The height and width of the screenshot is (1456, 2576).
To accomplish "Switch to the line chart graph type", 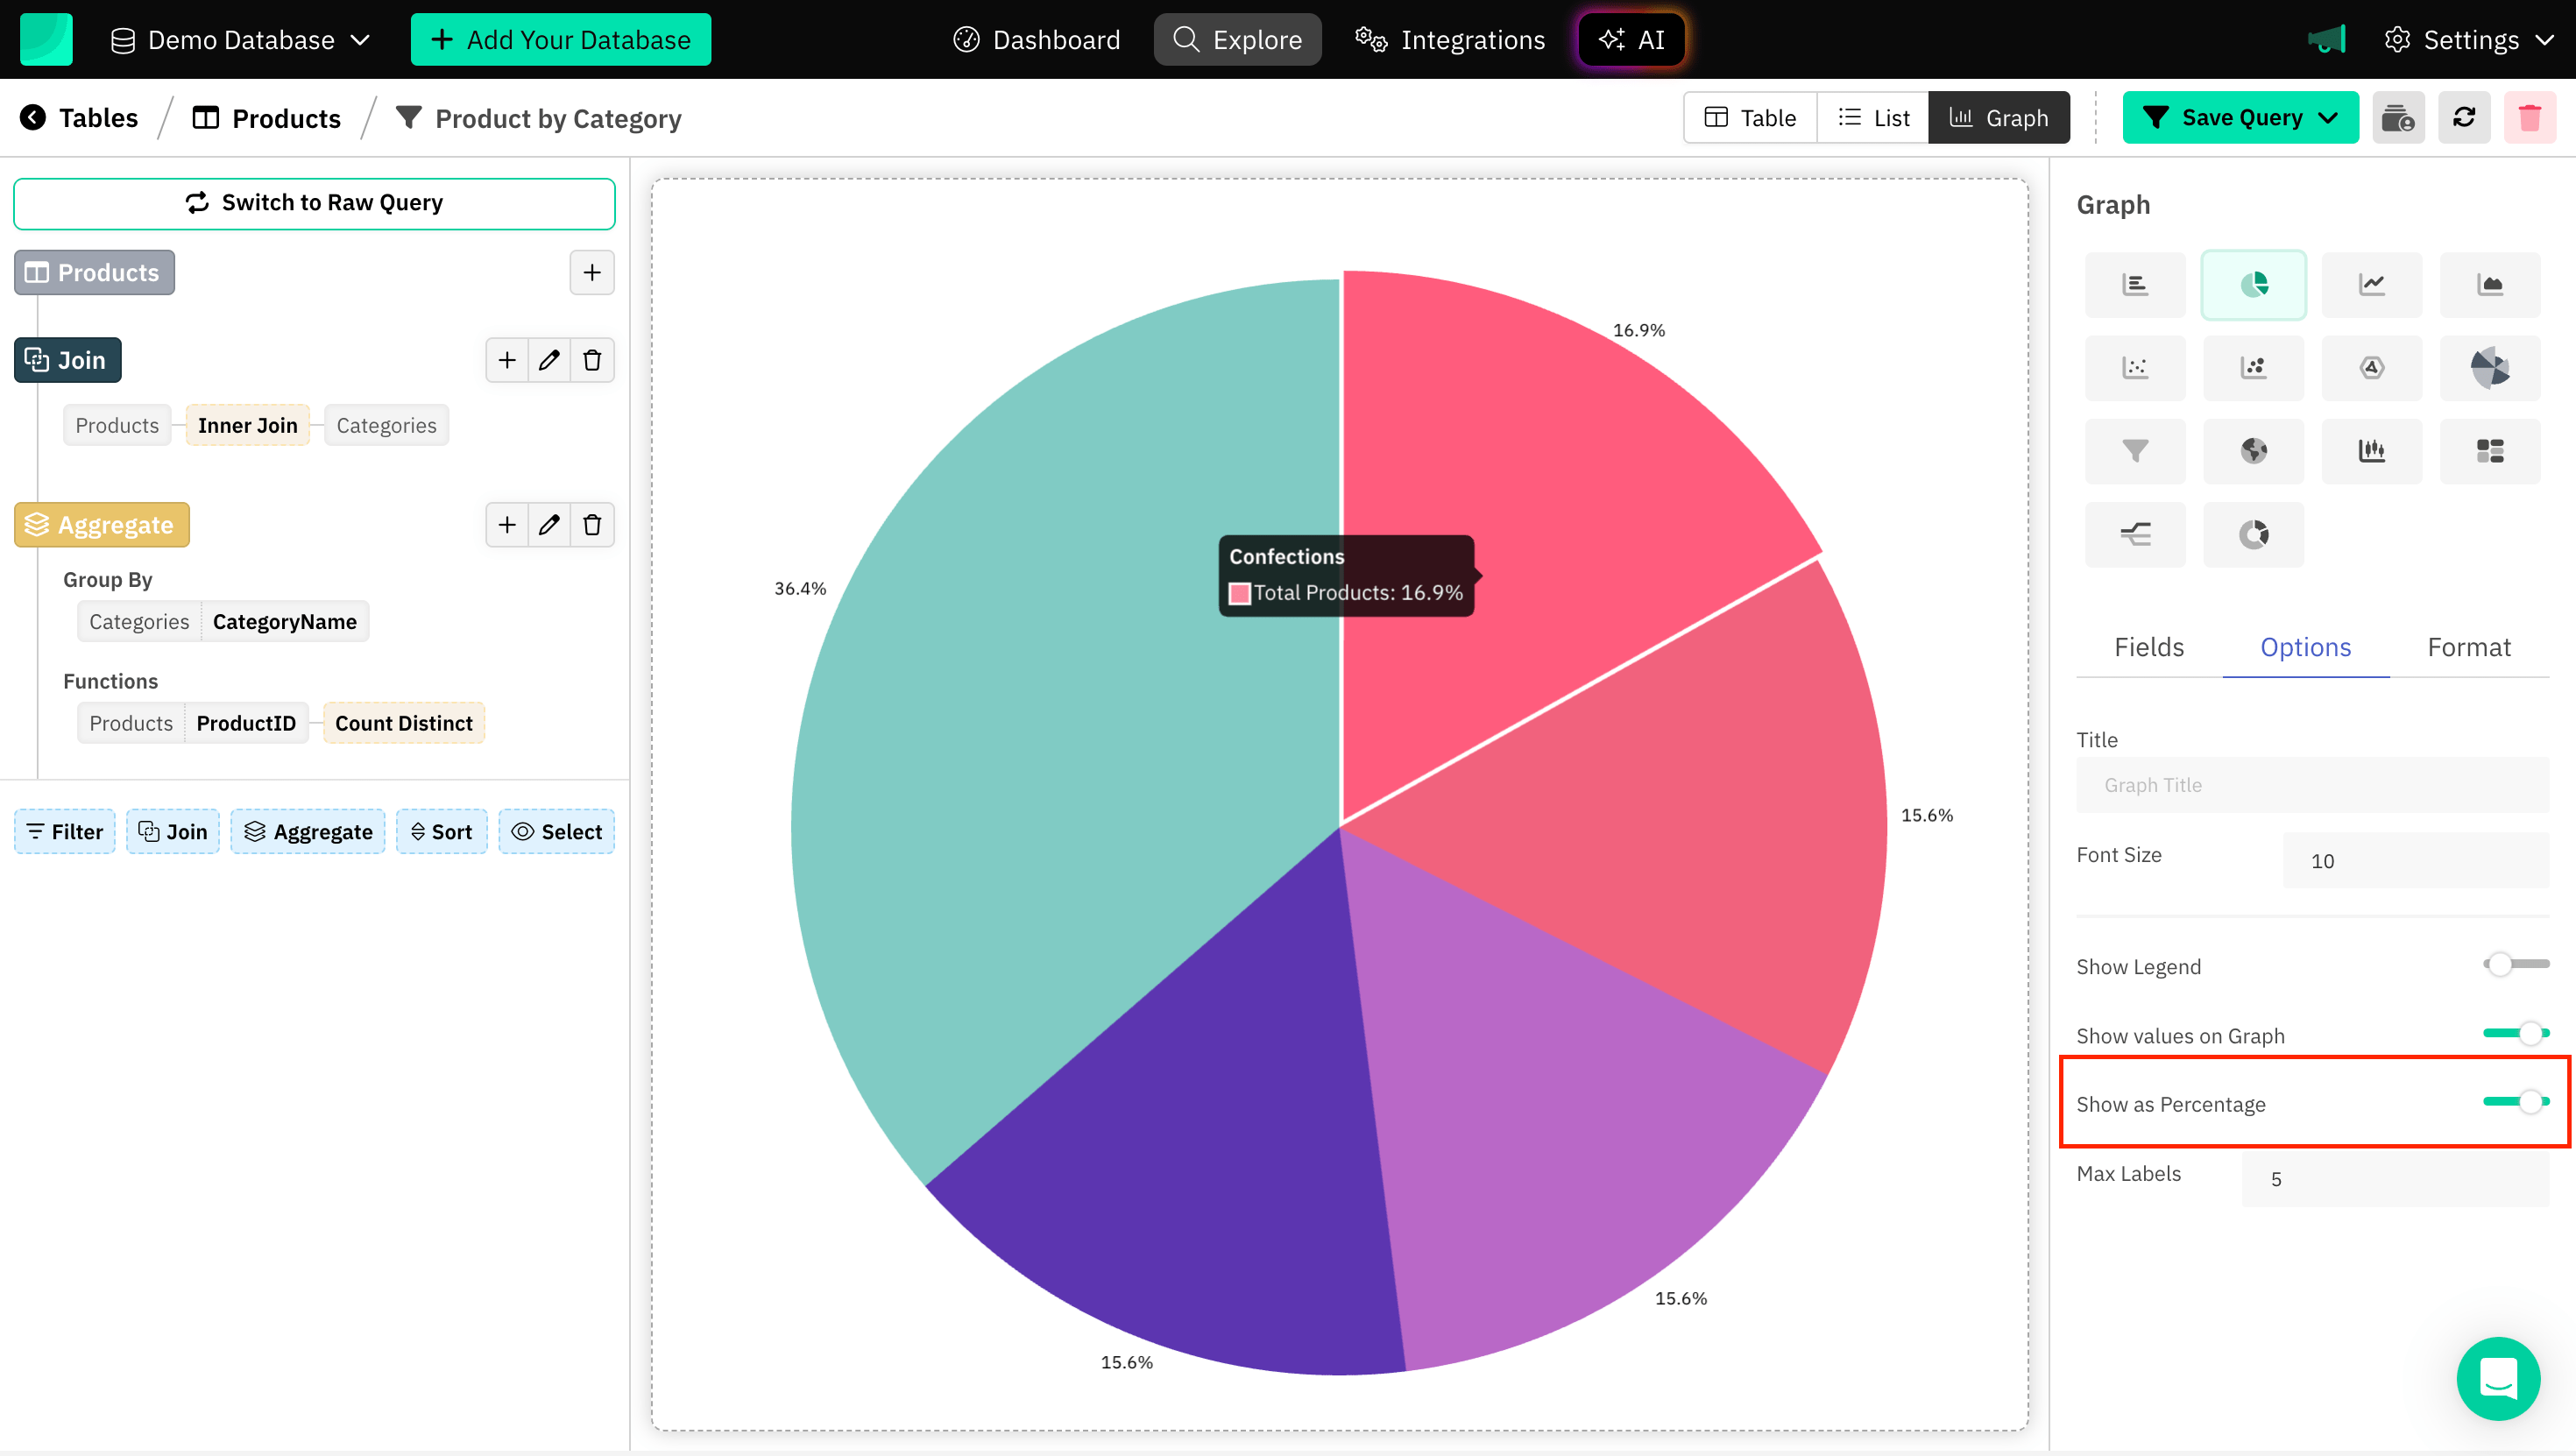I will (2372, 284).
